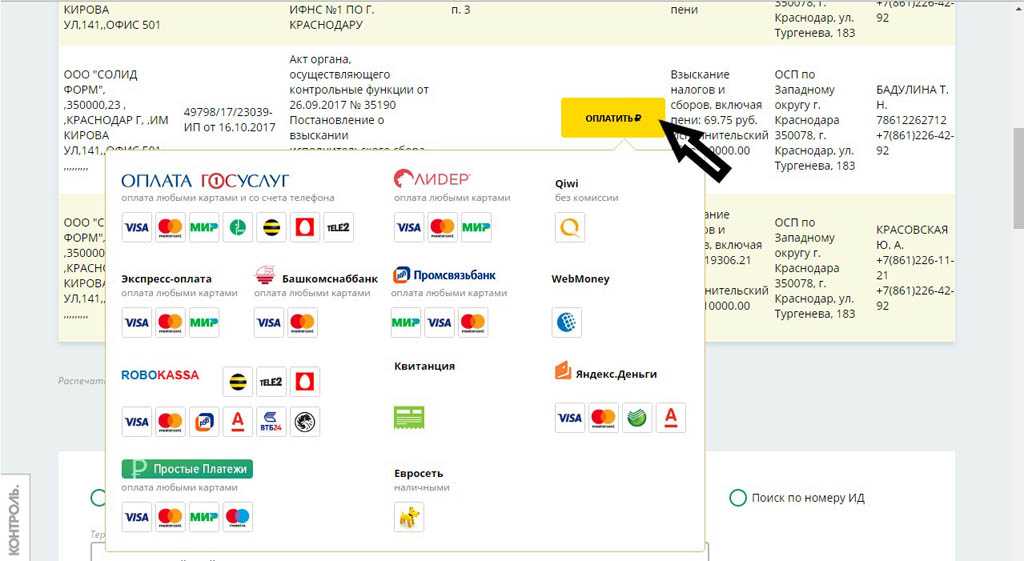
Task: Select the green Квитанция receipt icon
Action: pos(409,417)
